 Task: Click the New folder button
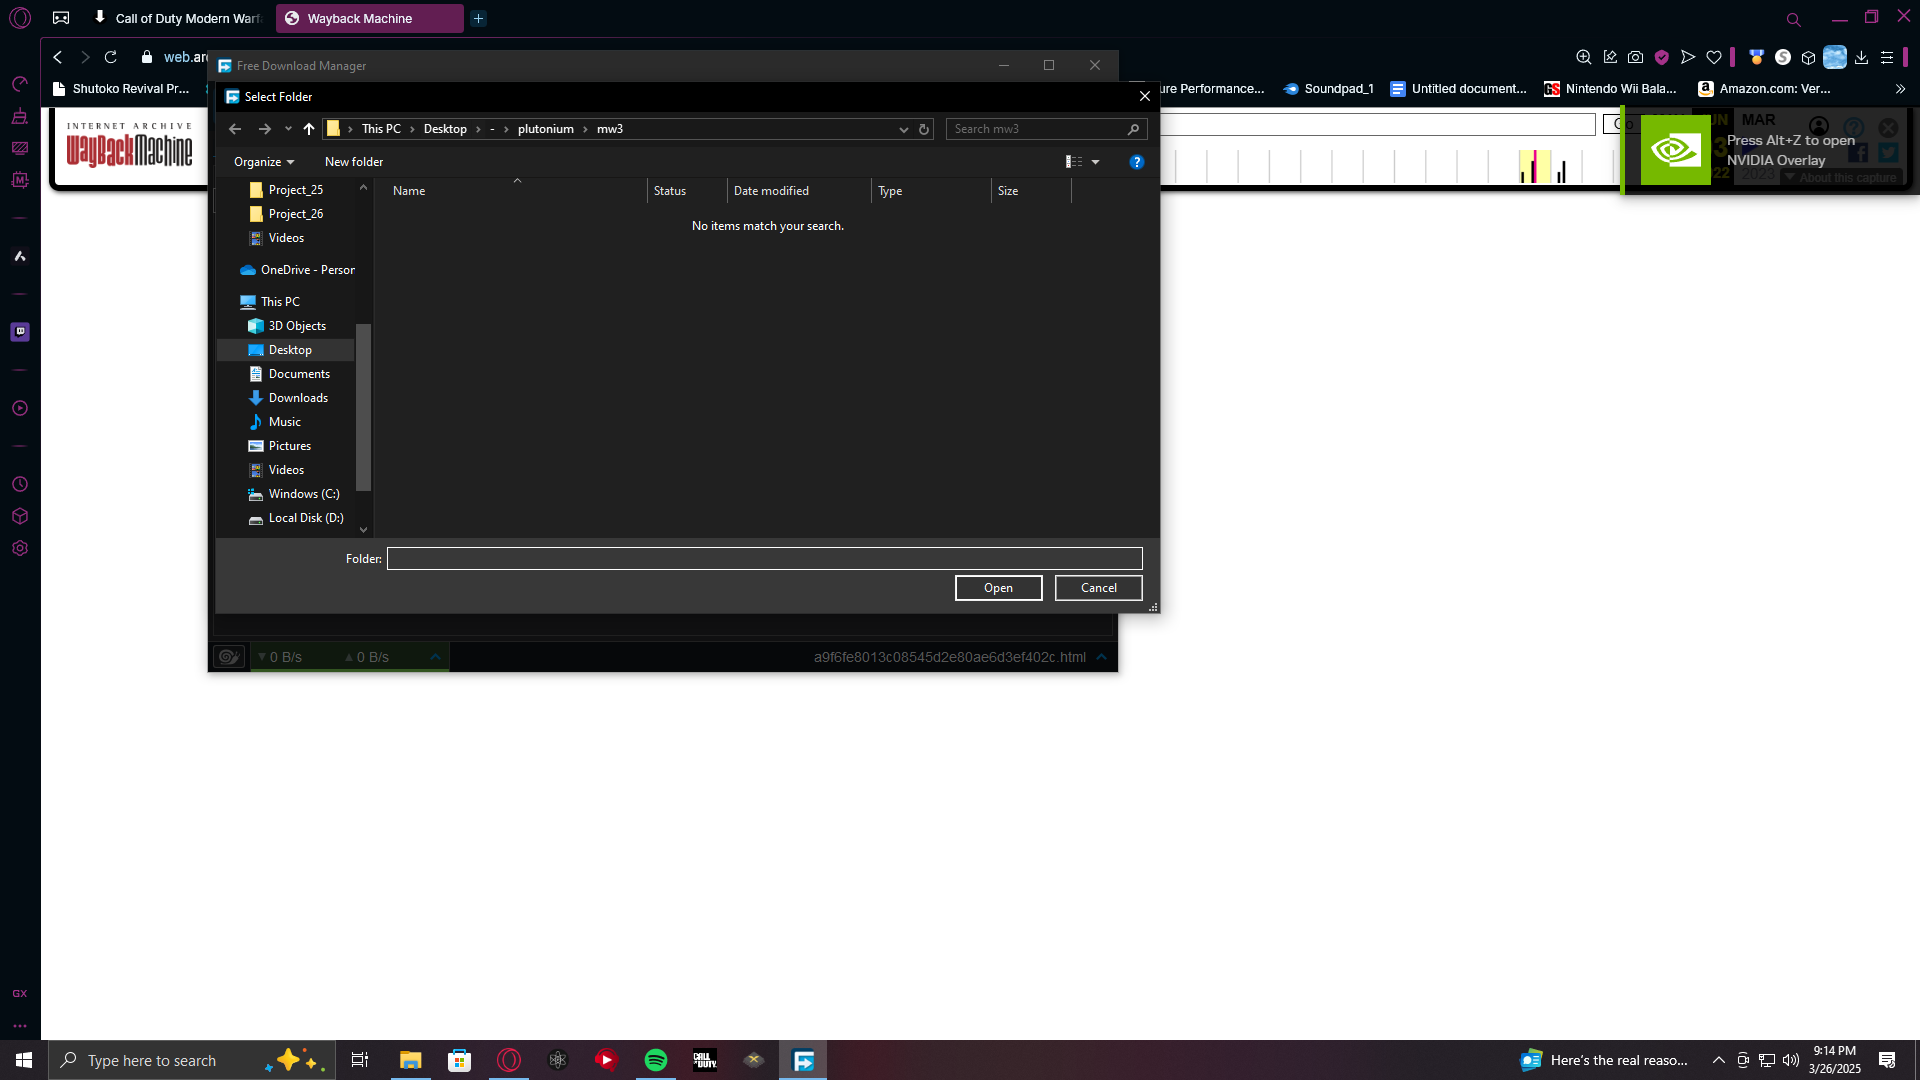coord(354,162)
